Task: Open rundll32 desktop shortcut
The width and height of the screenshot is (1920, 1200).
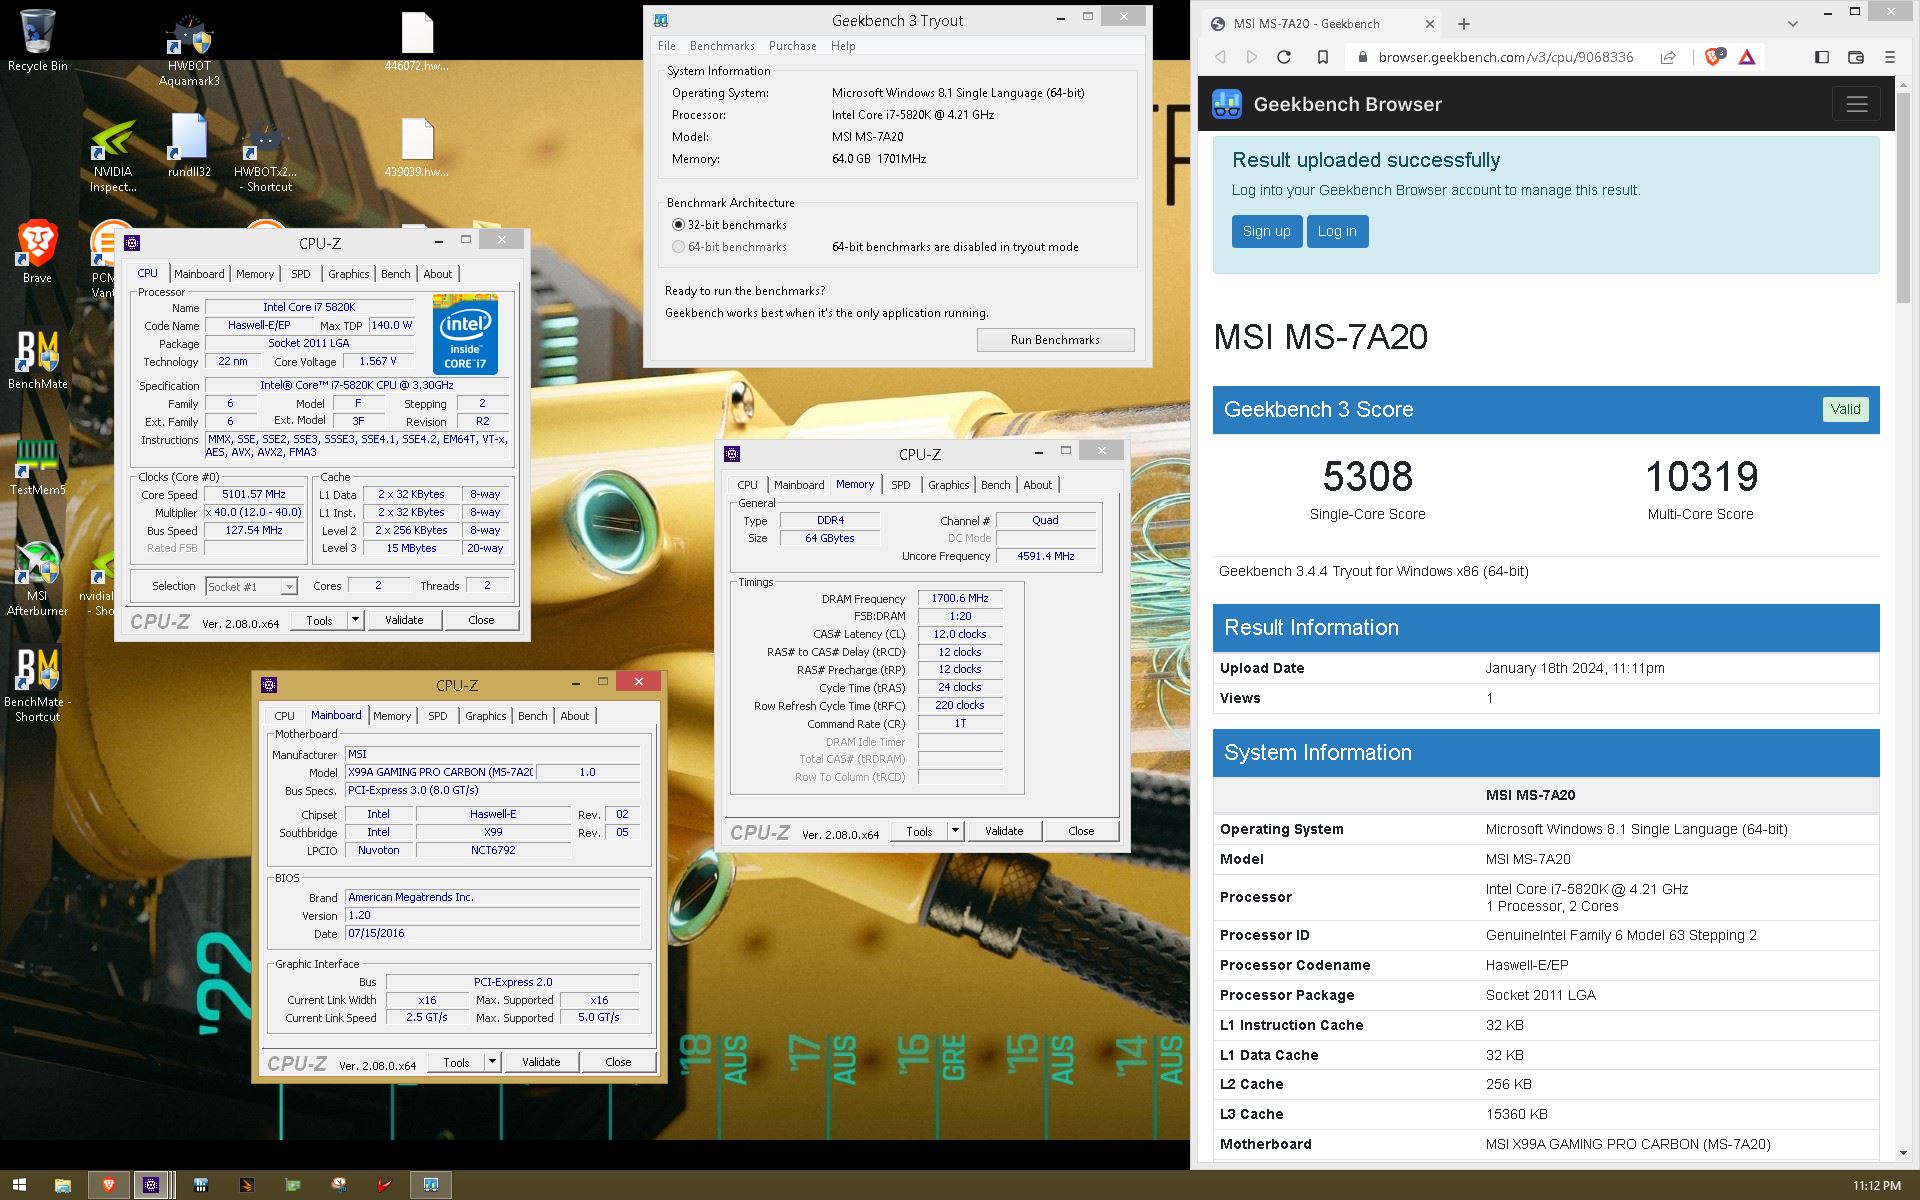Action: tap(189, 148)
